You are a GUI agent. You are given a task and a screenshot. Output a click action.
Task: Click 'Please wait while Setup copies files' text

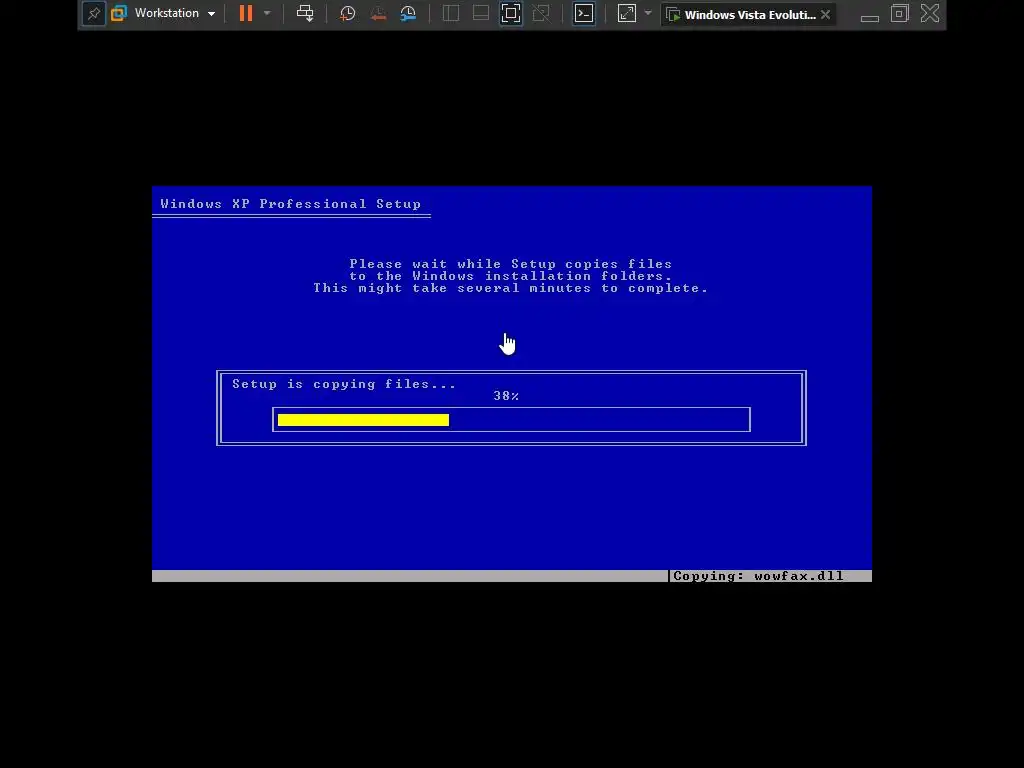pos(511,264)
